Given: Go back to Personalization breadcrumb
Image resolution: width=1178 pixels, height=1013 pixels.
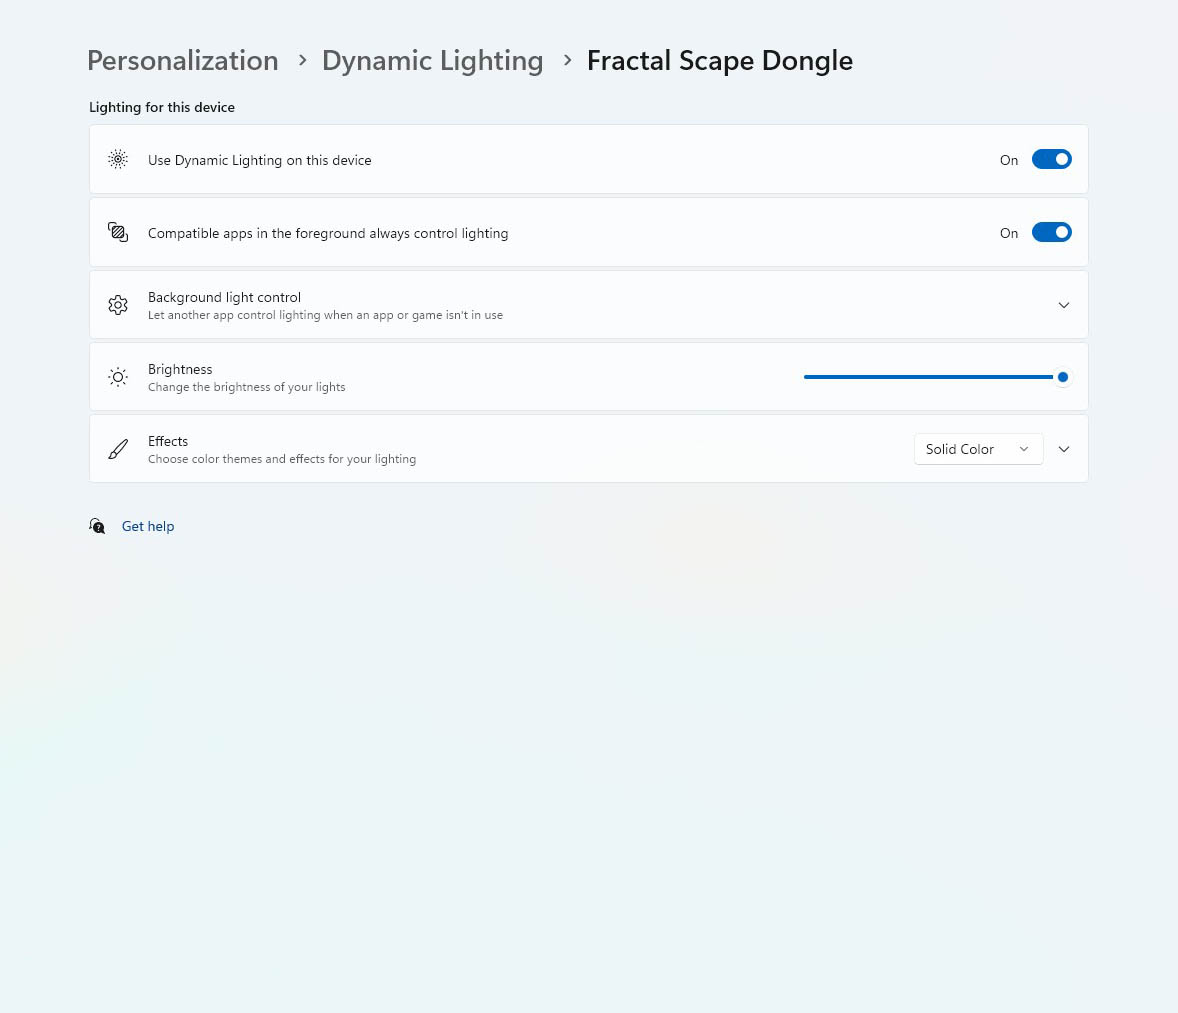Looking at the screenshot, I should [183, 61].
